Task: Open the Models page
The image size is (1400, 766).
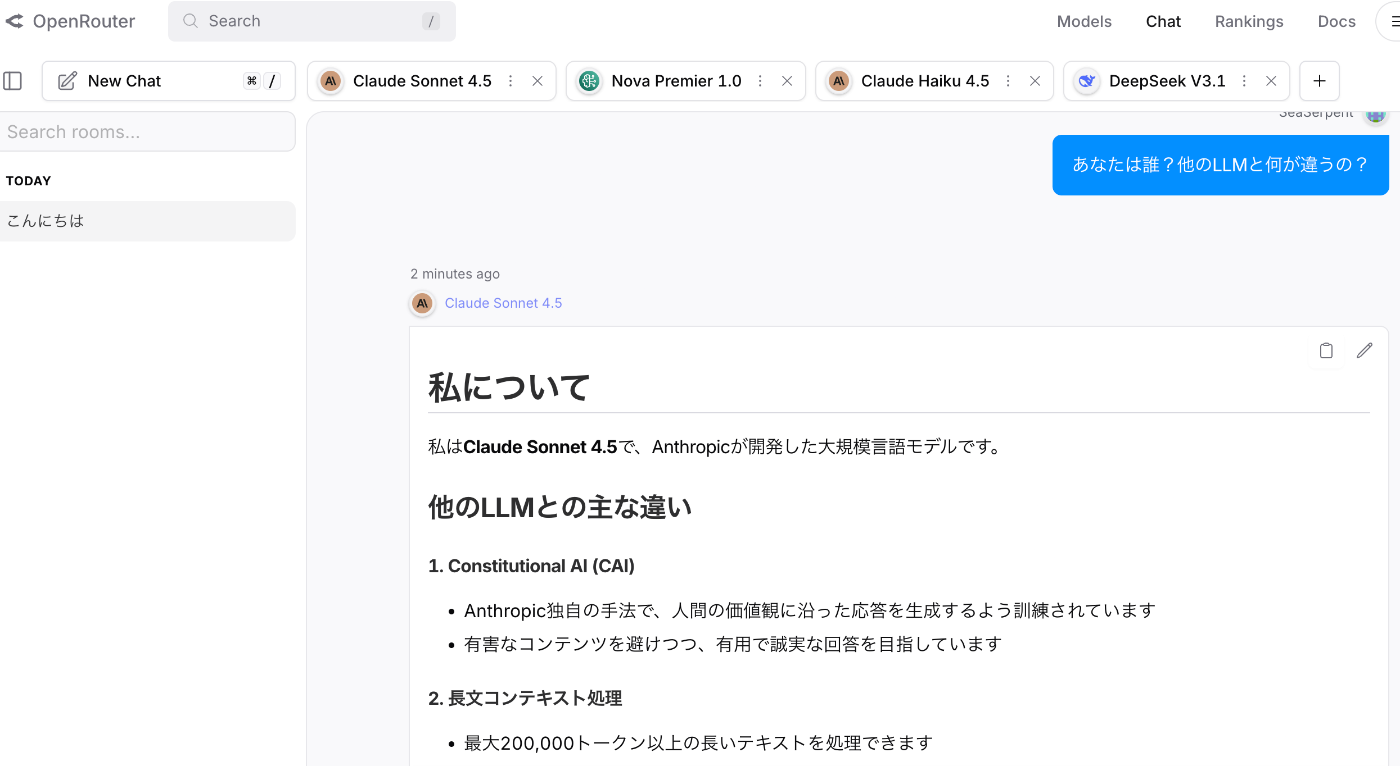Action: coord(1084,21)
